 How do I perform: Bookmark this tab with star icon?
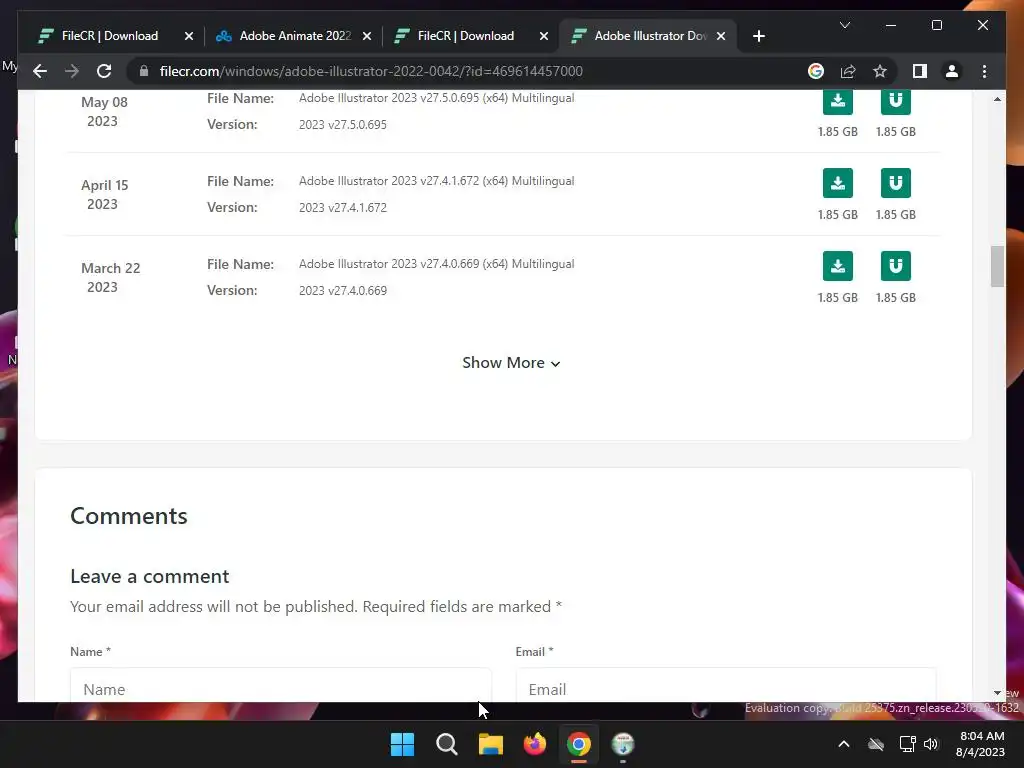coord(880,71)
